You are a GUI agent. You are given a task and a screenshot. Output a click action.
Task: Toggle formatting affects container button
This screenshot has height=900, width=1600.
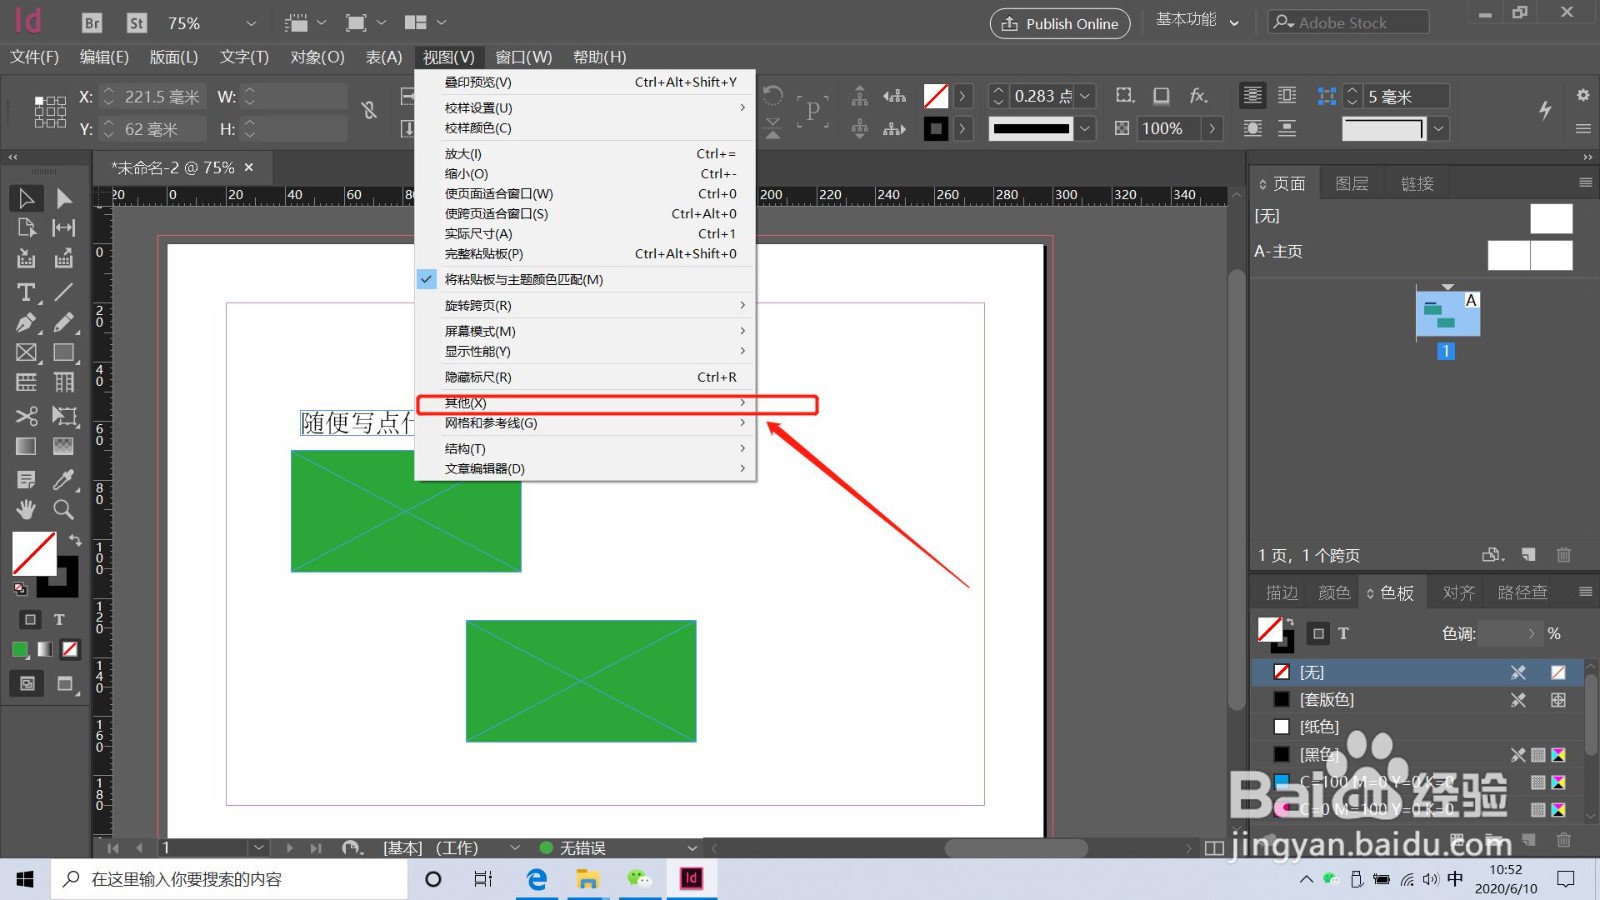coord(30,619)
